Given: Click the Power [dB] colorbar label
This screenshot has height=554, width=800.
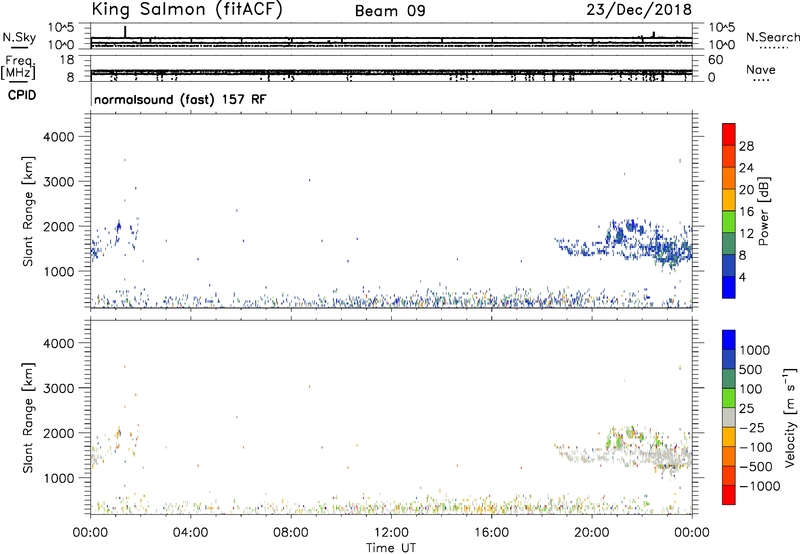Looking at the screenshot, I should [x=764, y=211].
